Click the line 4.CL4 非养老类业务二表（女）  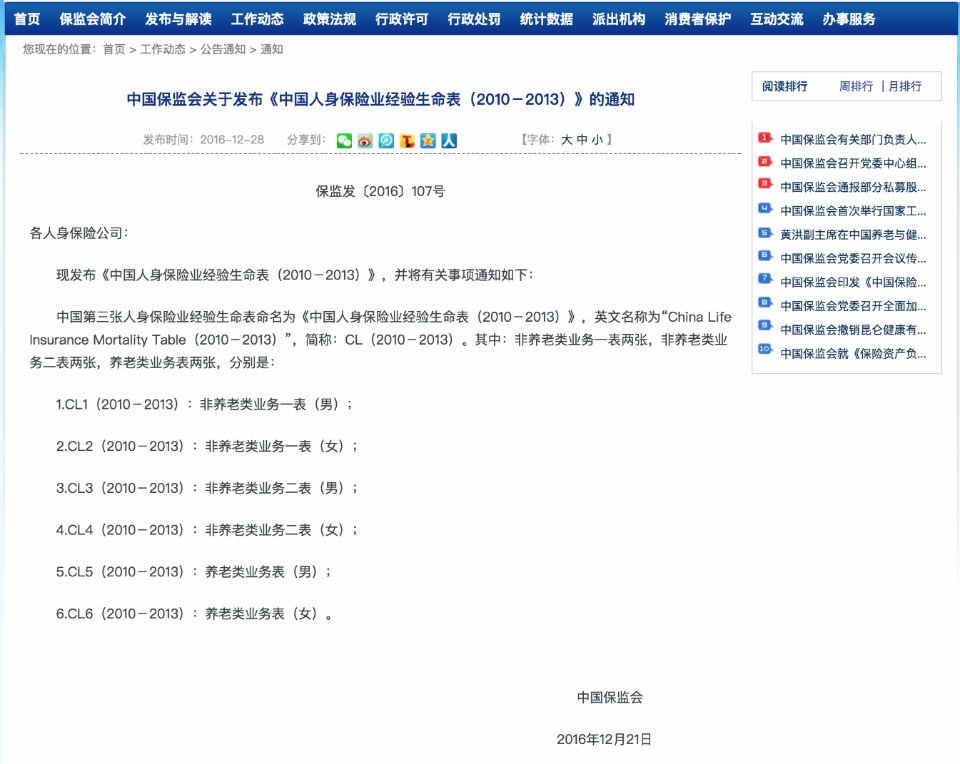(x=207, y=530)
